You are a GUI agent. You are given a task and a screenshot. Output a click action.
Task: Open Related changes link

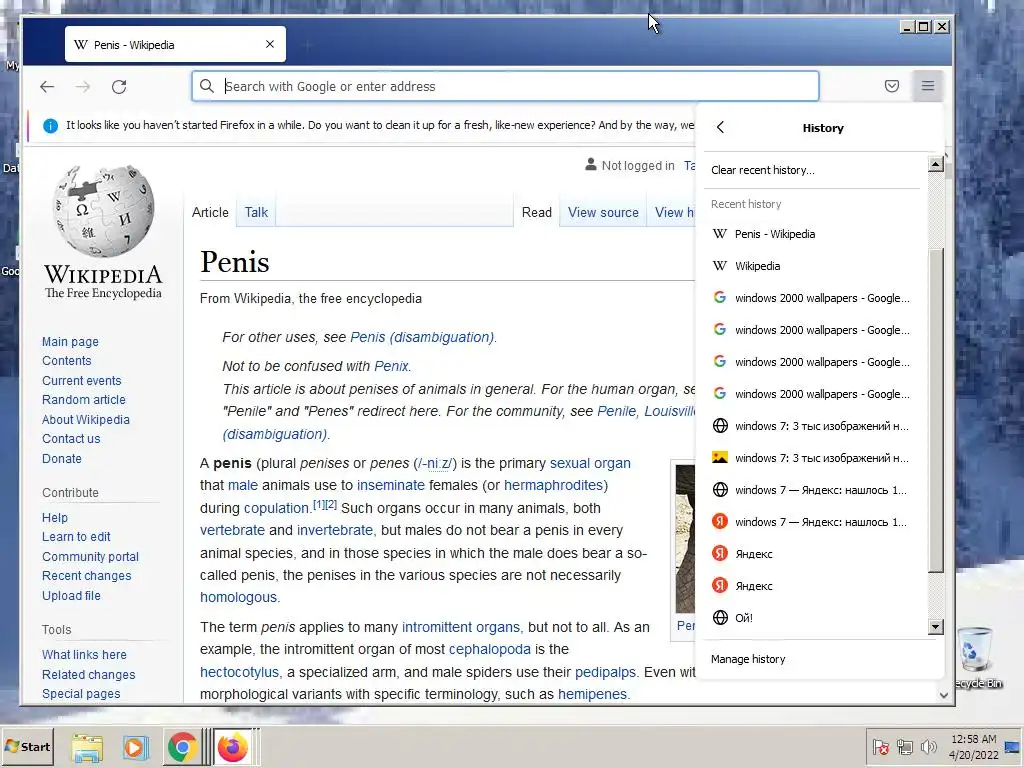(88, 675)
